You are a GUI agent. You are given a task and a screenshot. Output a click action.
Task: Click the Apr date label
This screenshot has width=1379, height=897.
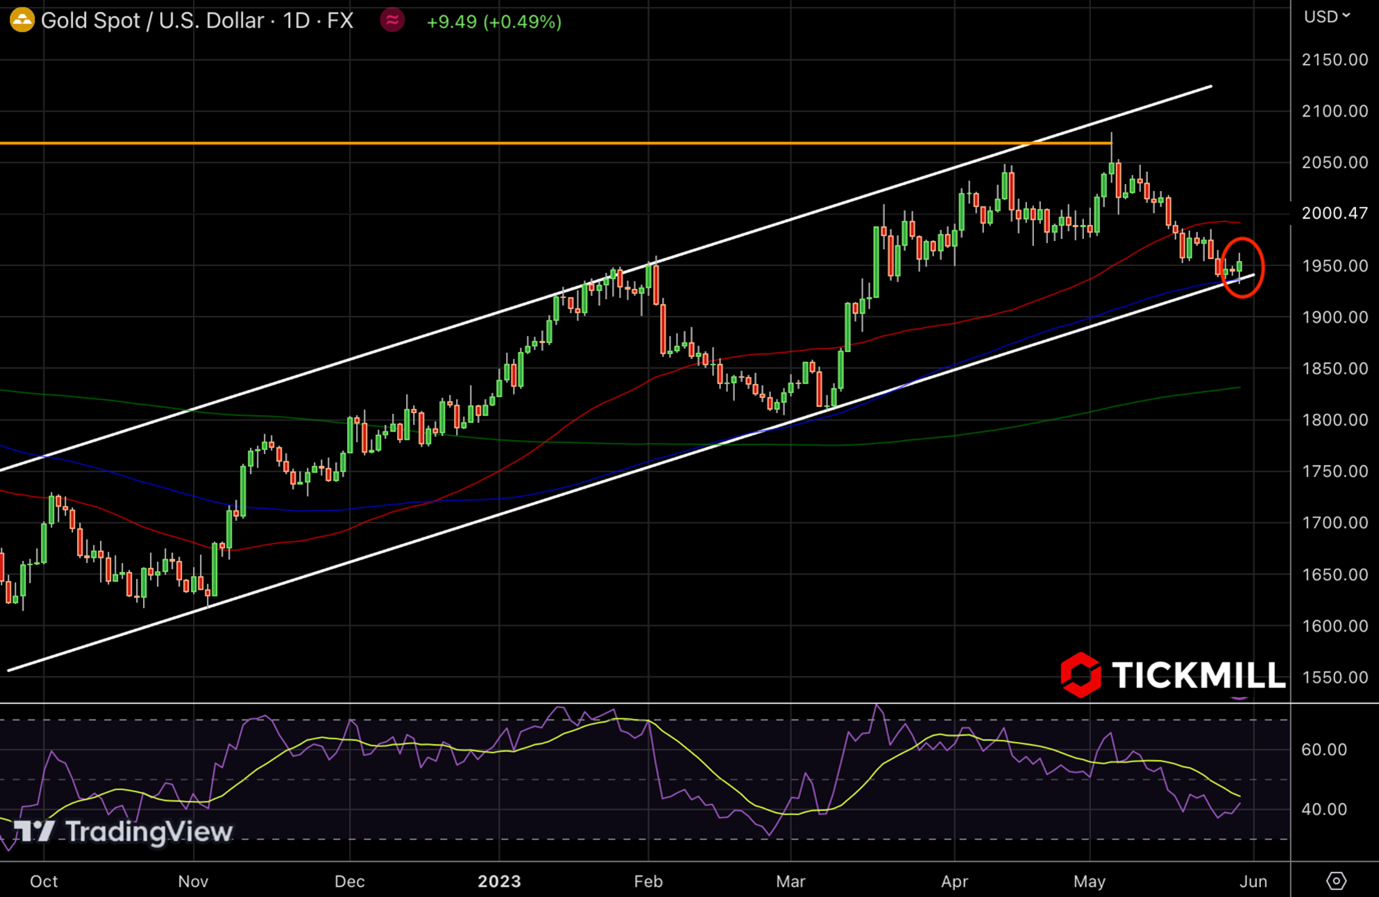(x=955, y=881)
